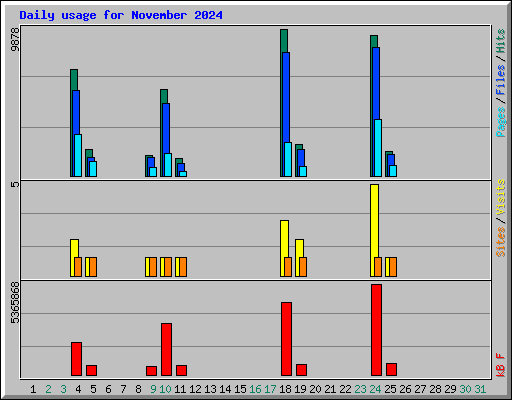512x400 pixels.
Task: Click the 9878 y-axis maximum label
Action: tap(15, 39)
